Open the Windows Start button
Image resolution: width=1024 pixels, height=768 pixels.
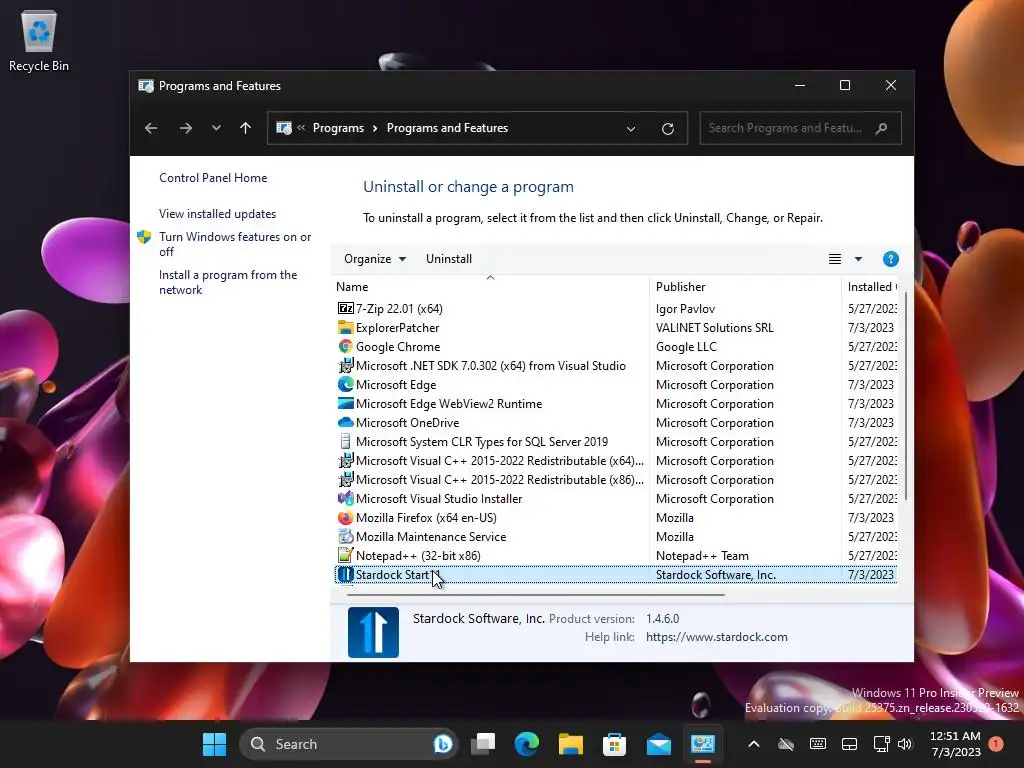pos(214,744)
